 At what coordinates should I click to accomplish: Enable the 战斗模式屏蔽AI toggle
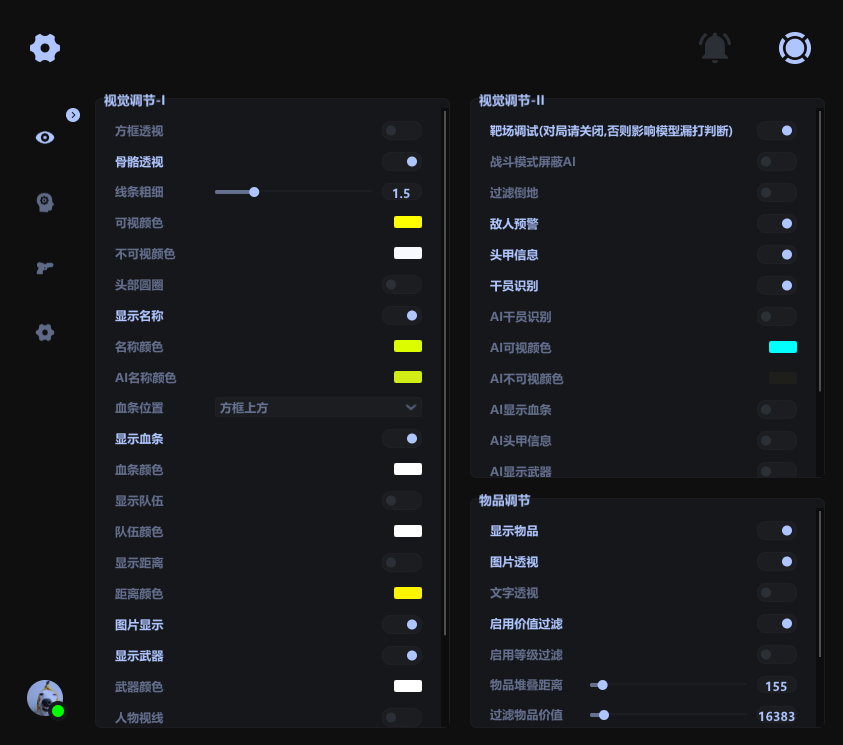(776, 161)
